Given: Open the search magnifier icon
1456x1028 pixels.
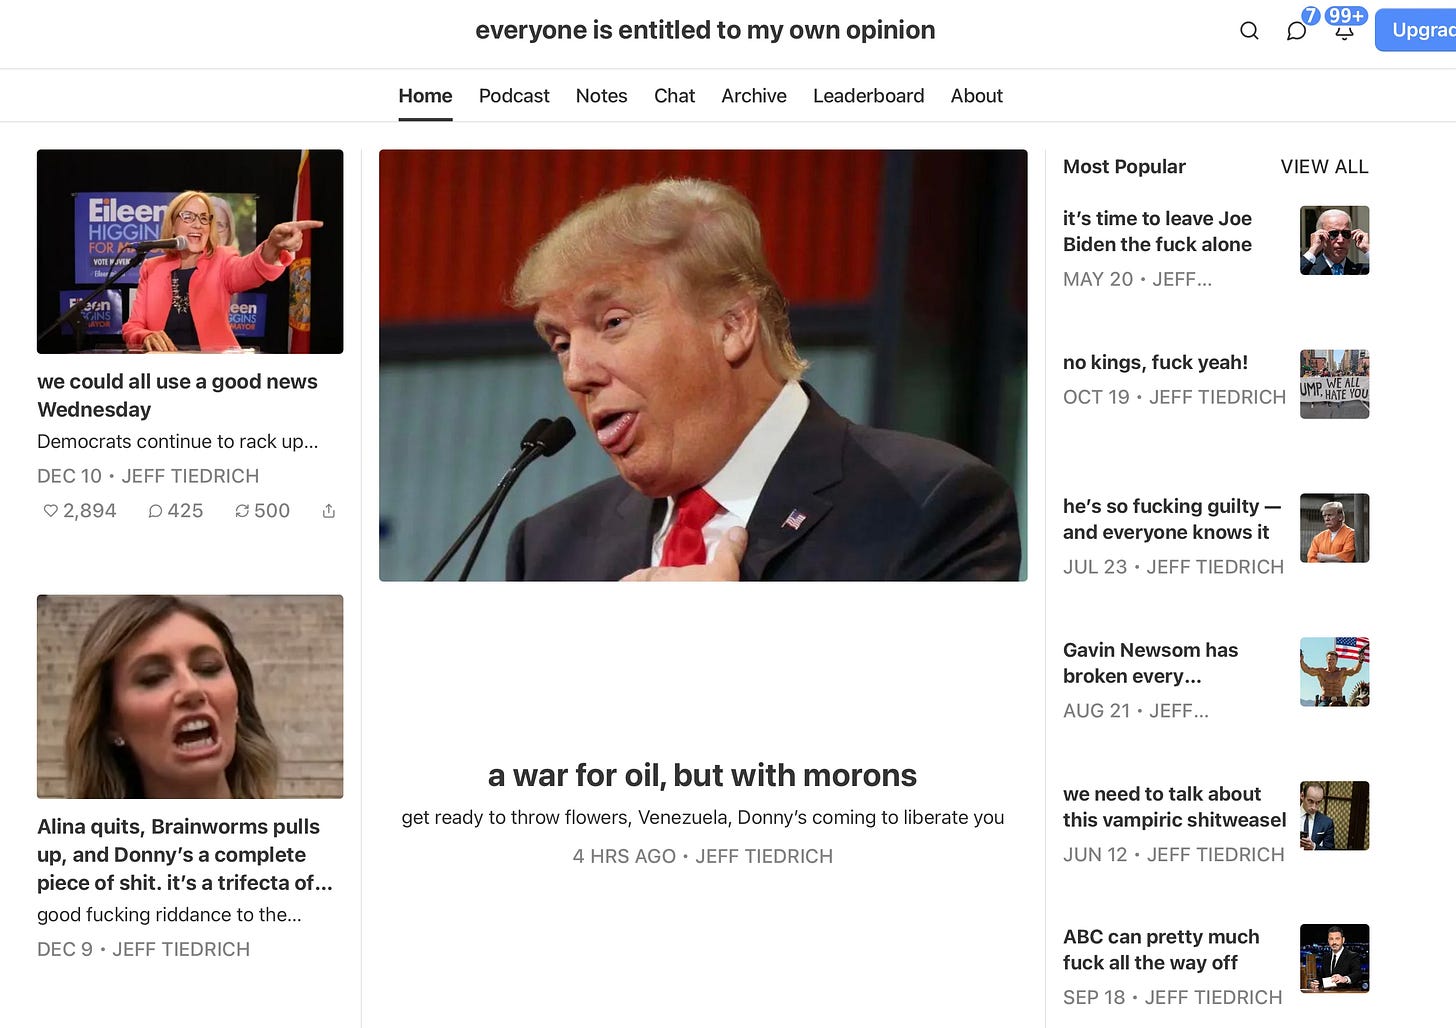Looking at the screenshot, I should [x=1249, y=31].
